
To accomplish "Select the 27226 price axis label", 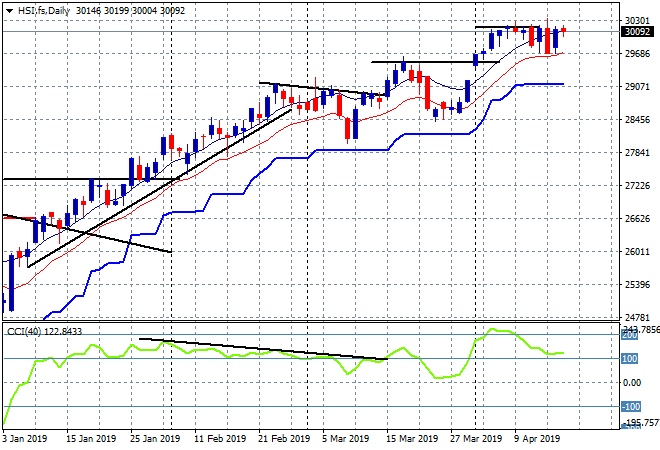I will (x=637, y=186).
